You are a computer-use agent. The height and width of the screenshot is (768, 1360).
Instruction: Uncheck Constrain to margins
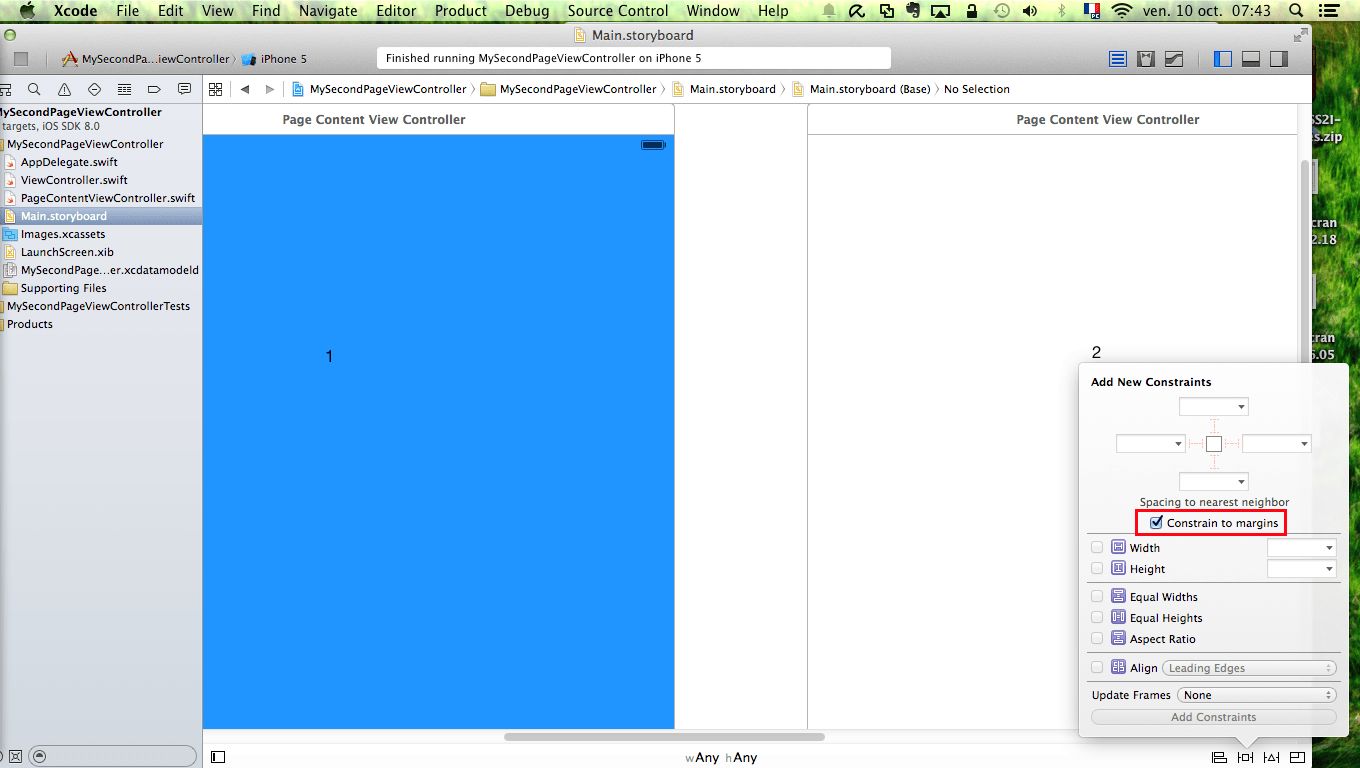[x=1157, y=521]
